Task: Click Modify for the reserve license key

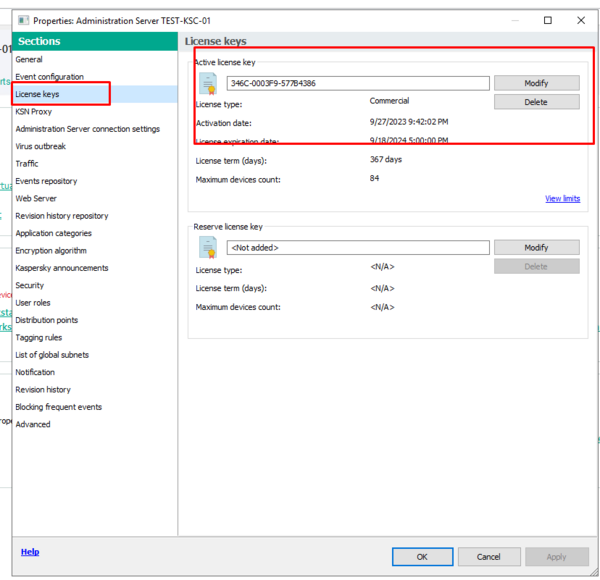Action: [x=536, y=247]
